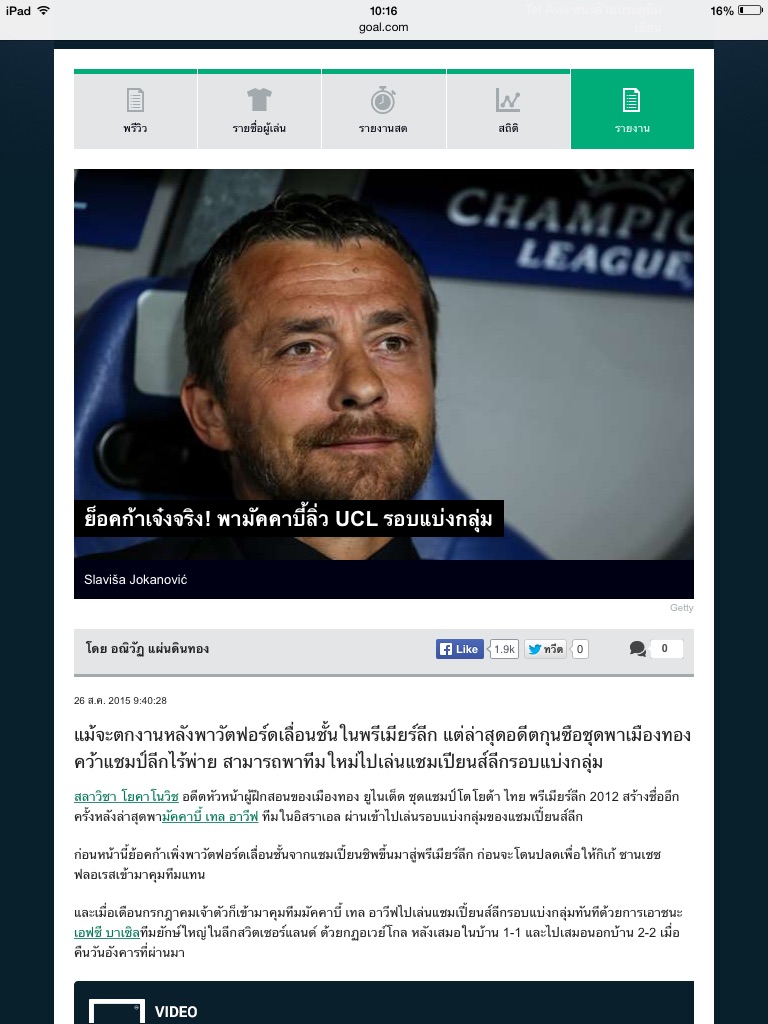
Task: Tap the goal.com address bar
Action: [383, 27]
